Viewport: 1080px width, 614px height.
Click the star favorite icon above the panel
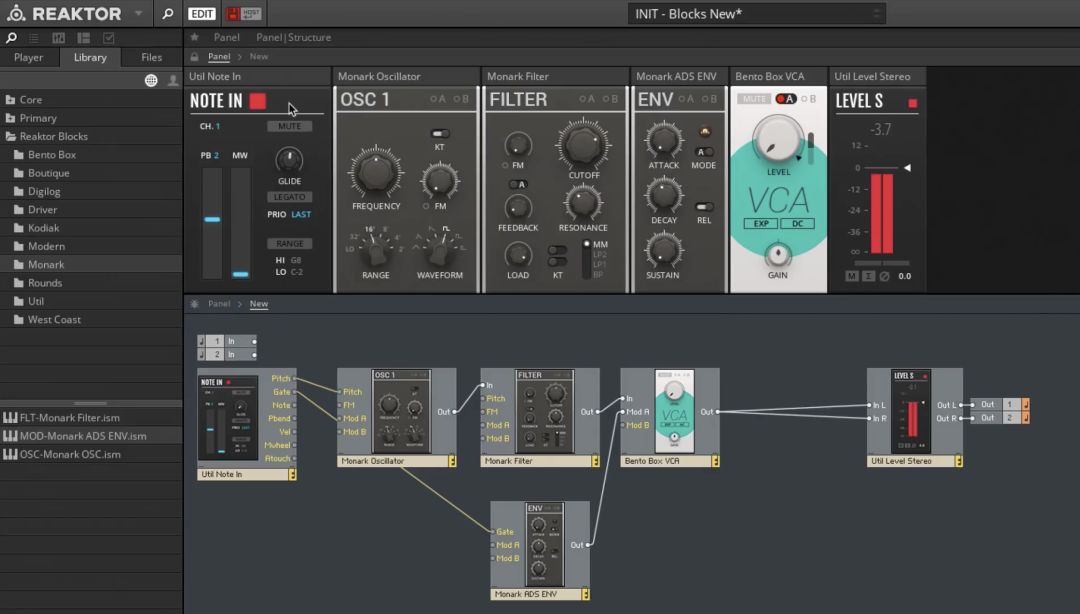[194, 37]
